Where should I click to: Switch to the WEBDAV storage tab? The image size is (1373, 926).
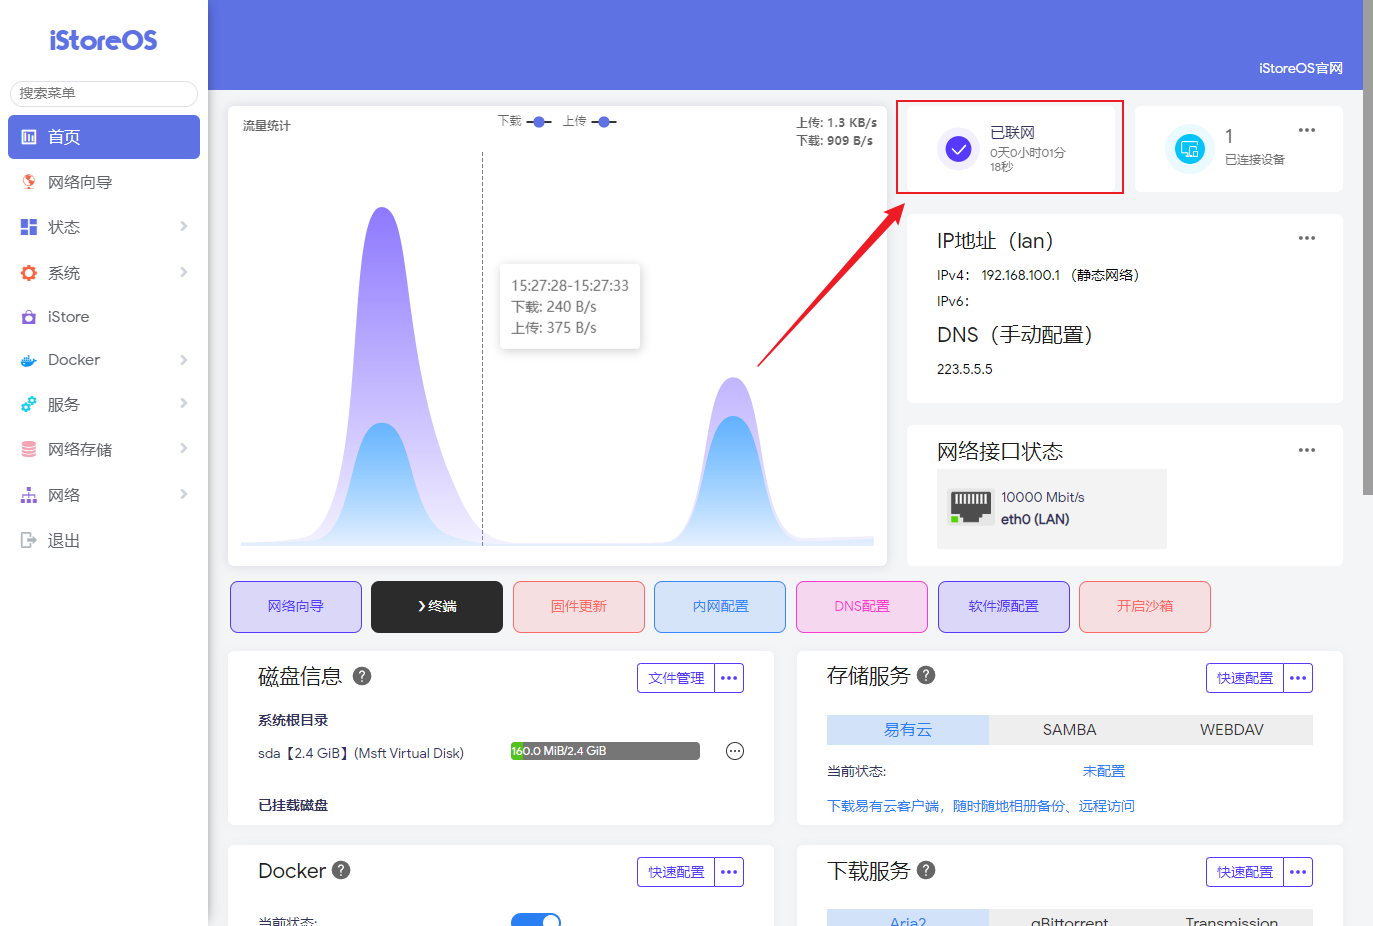point(1232,730)
